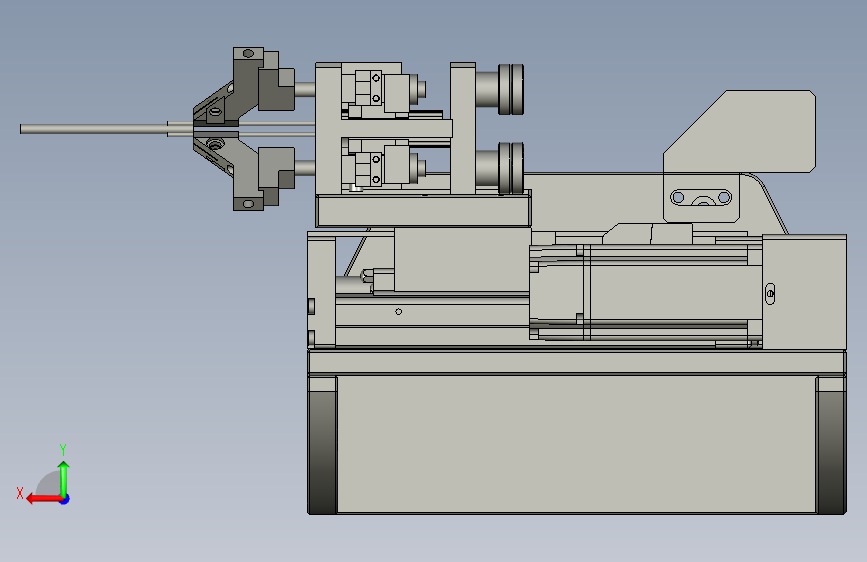The height and width of the screenshot is (562, 867).
Task: Select the angled cover plate at top right
Action: pyautogui.click(x=752, y=131)
